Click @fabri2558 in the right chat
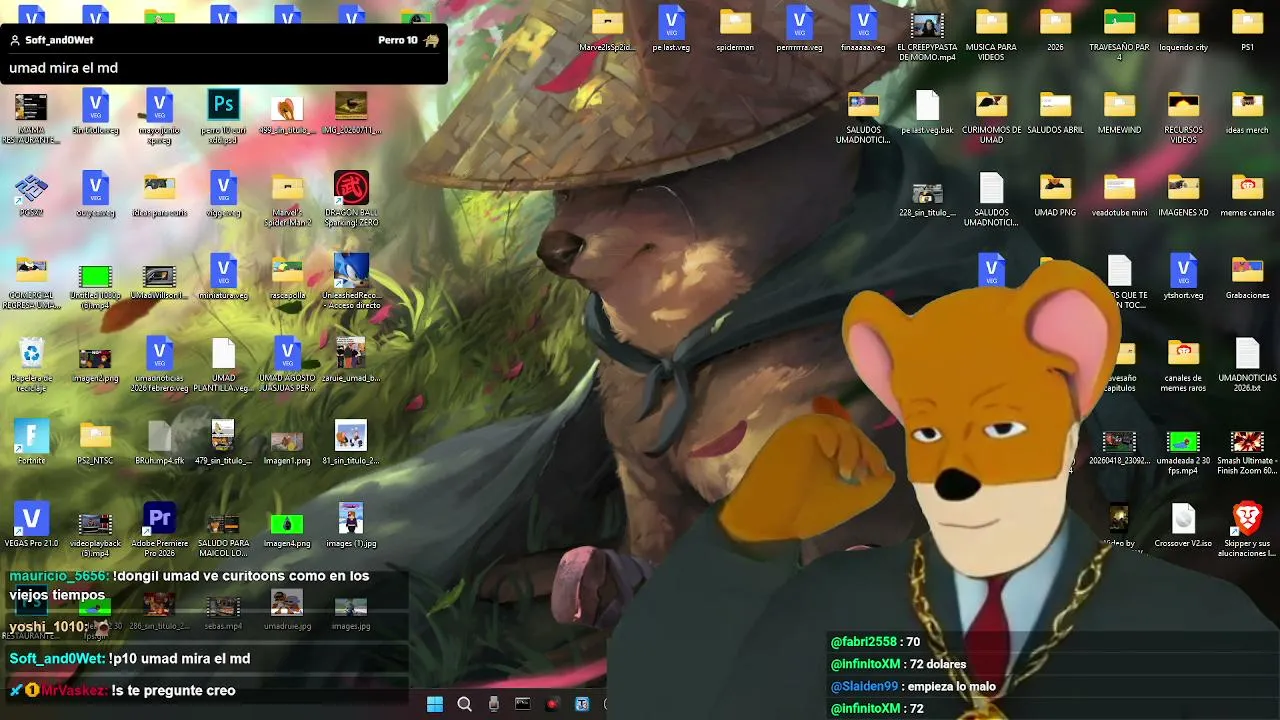The height and width of the screenshot is (720, 1280). pos(864,642)
